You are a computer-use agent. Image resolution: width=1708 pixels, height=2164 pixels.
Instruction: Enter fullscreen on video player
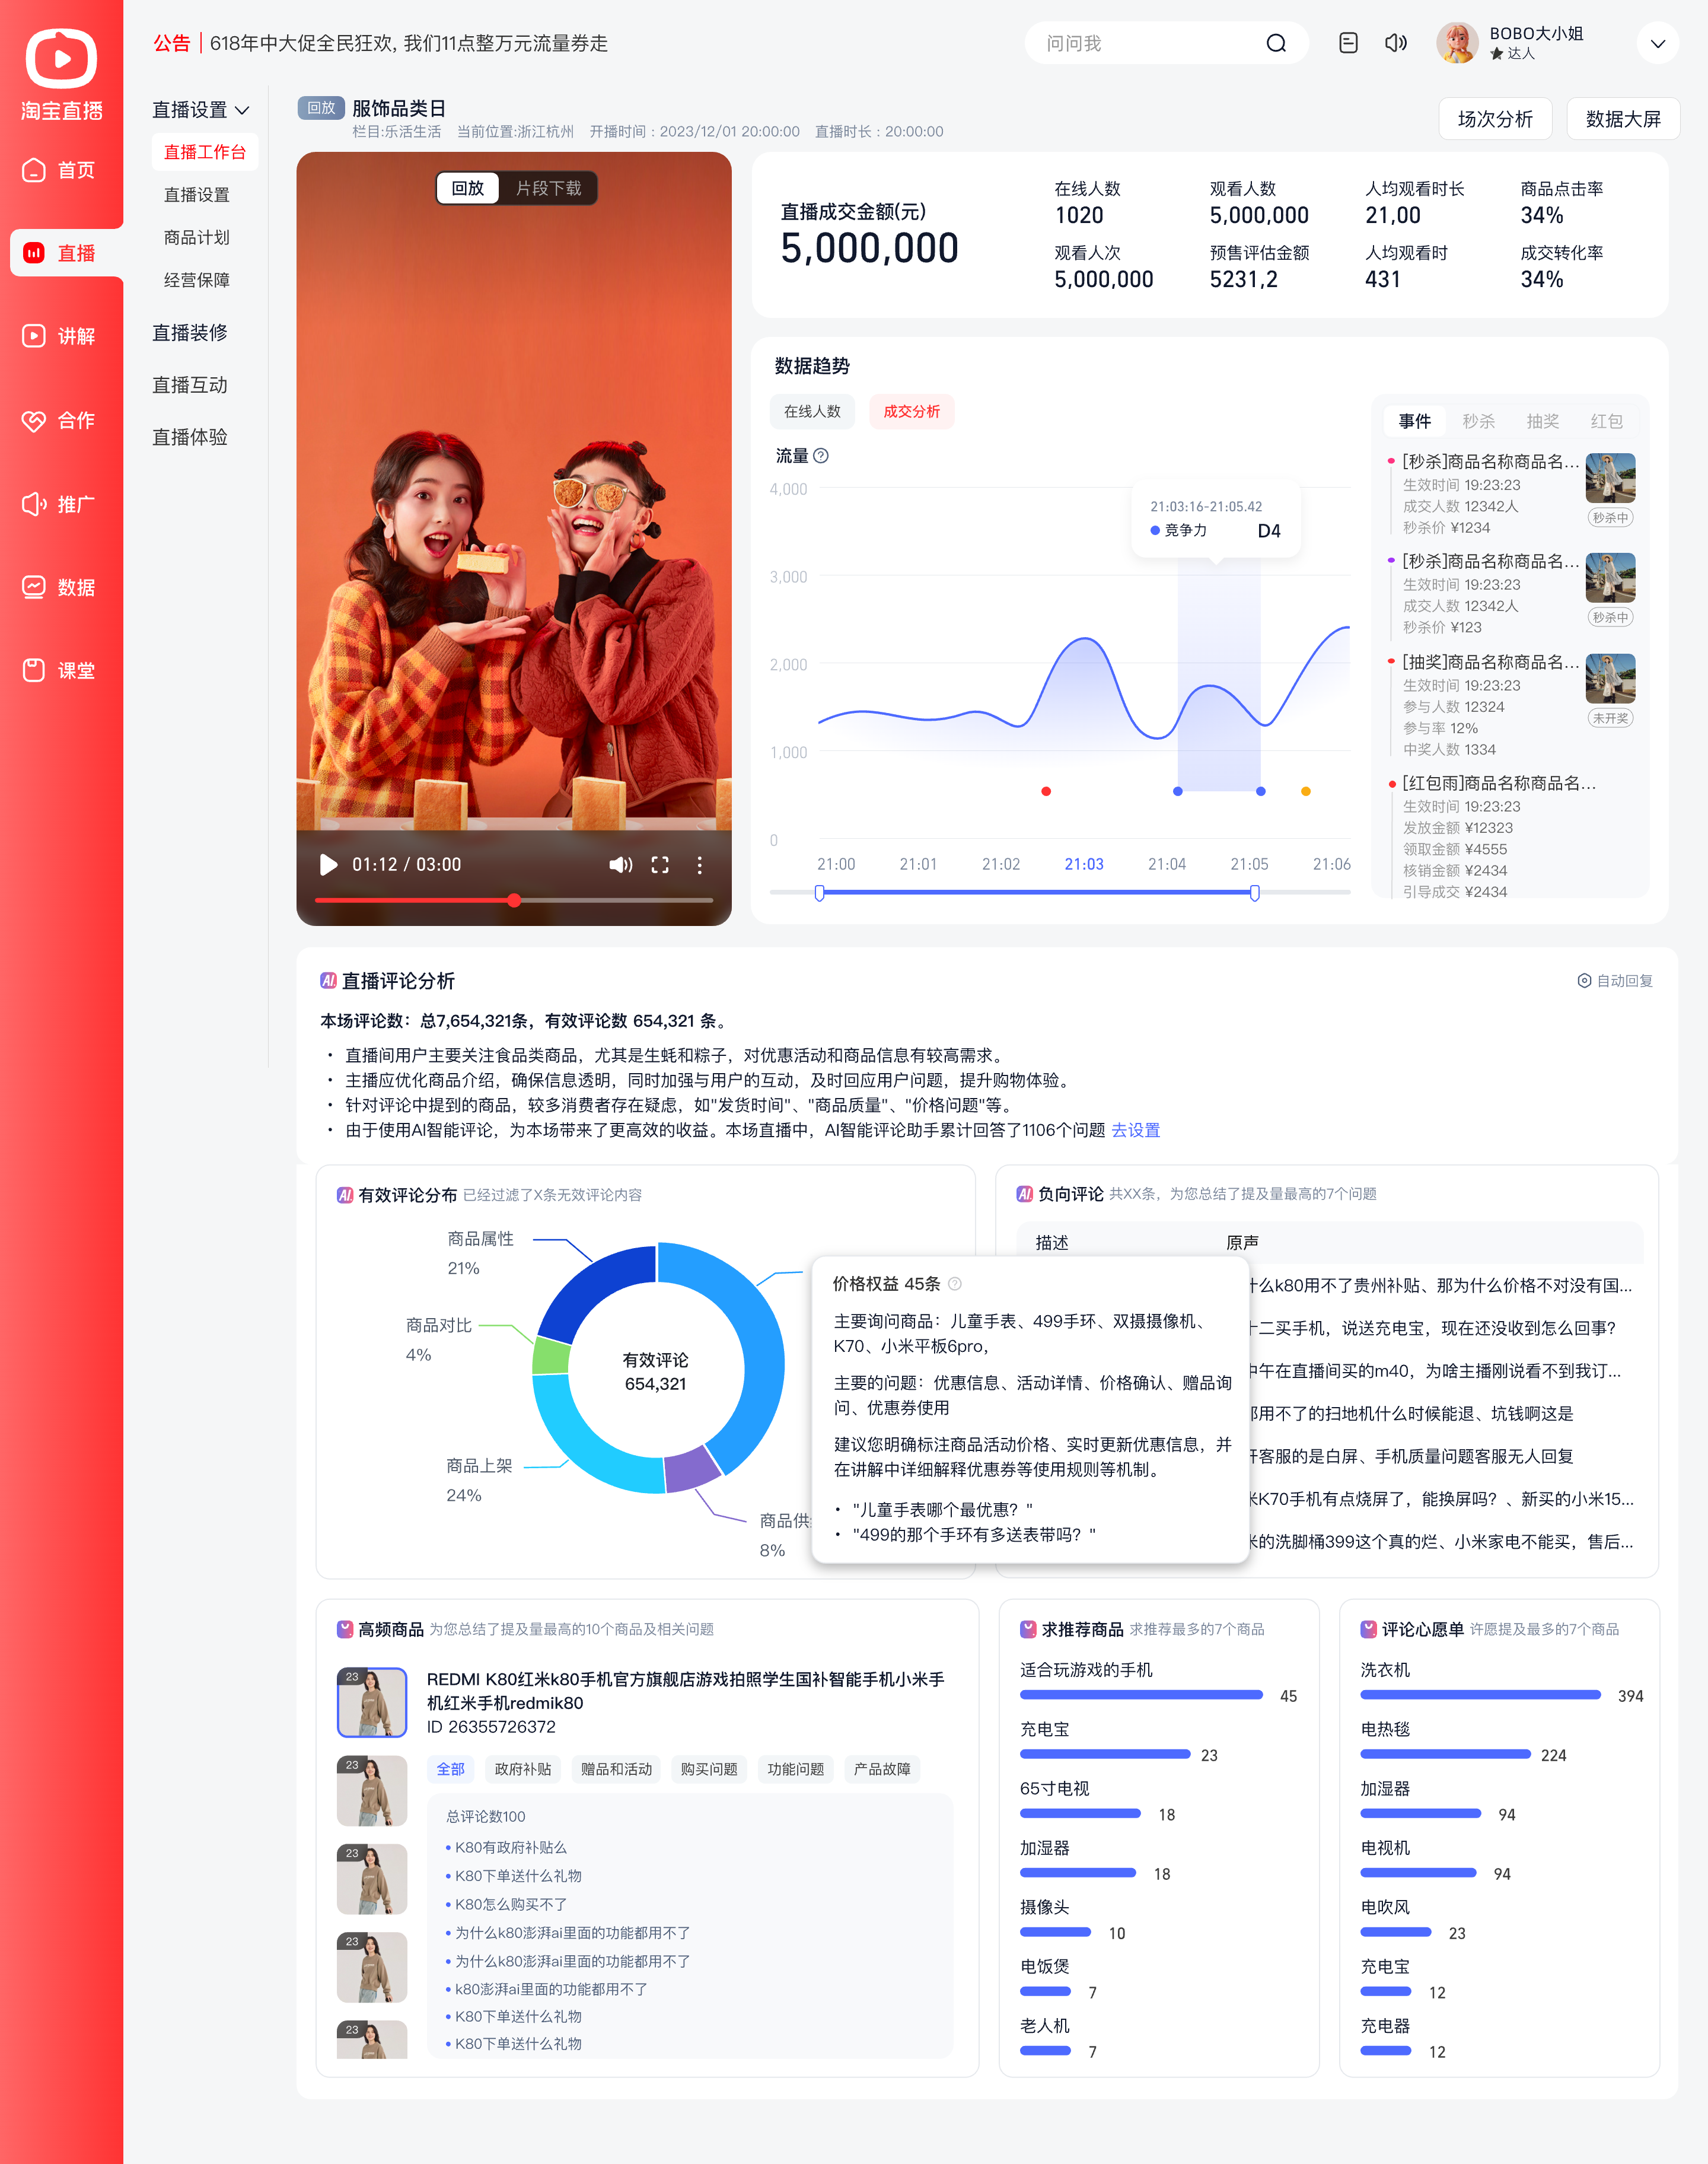pos(660,865)
